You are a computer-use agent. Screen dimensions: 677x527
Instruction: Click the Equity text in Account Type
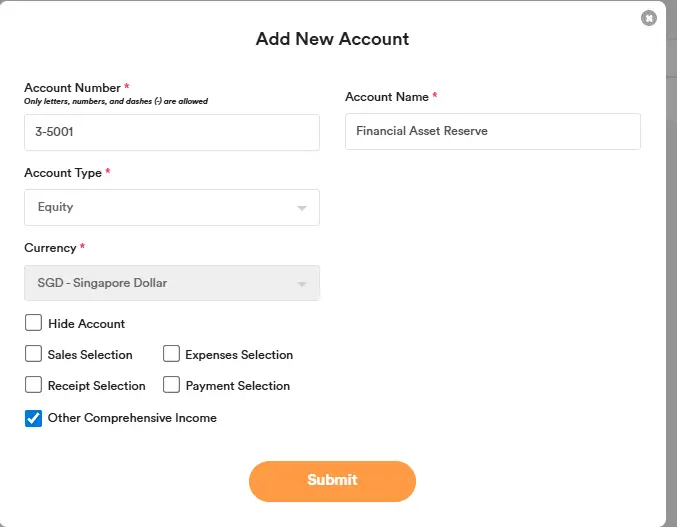(56, 207)
